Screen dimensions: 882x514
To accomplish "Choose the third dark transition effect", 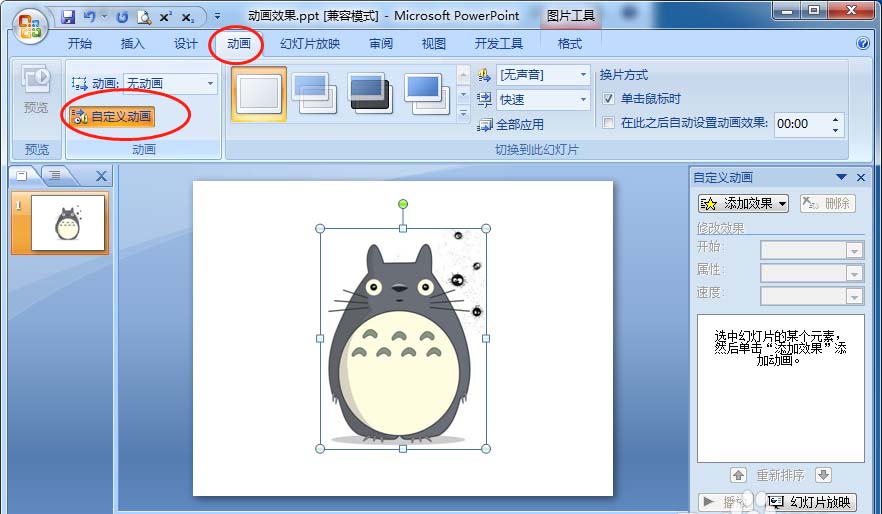I will pos(369,93).
